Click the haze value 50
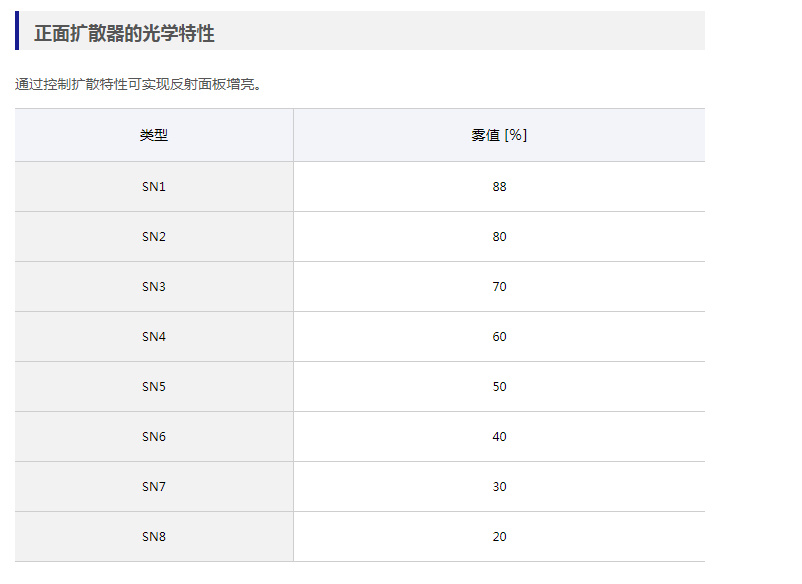 pos(499,387)
